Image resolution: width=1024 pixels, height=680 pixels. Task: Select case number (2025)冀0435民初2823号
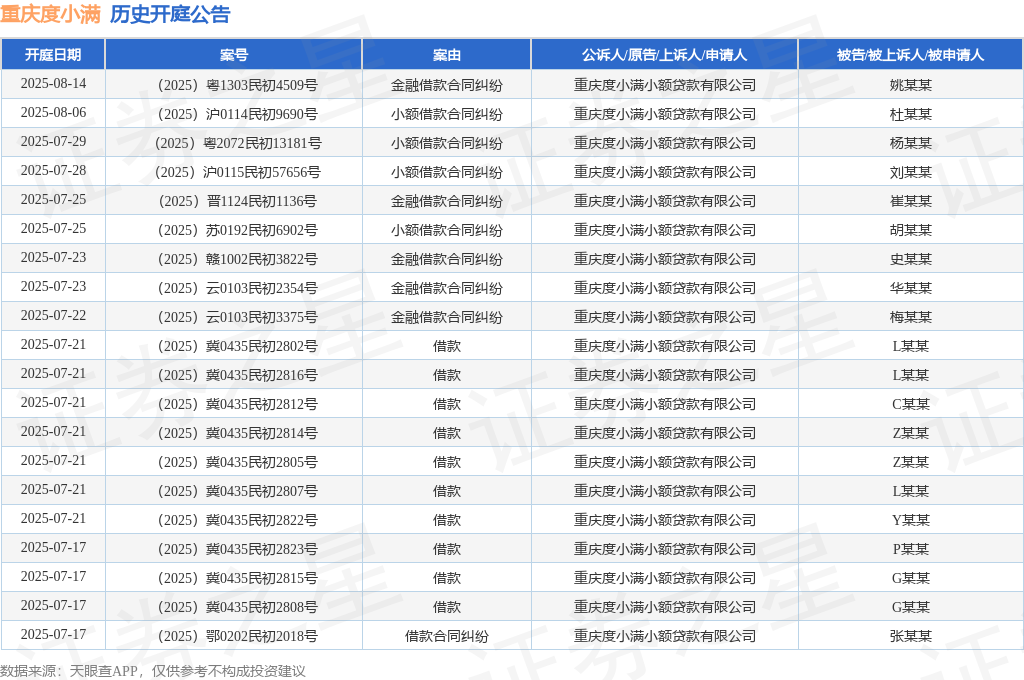coord(237,549)
